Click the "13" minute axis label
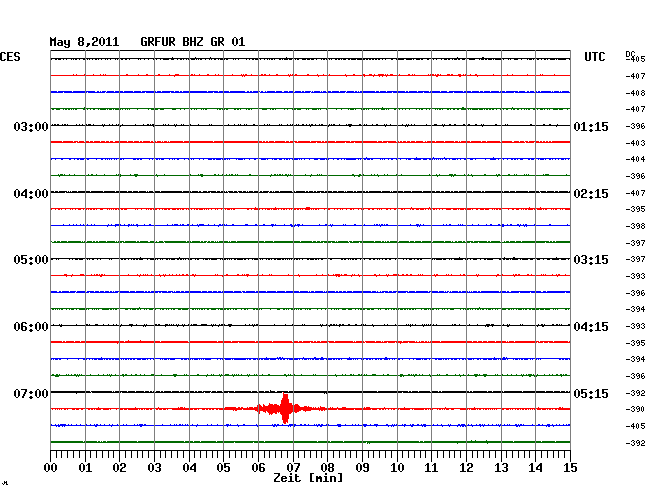Screen dimensions: 650x494 501,467
